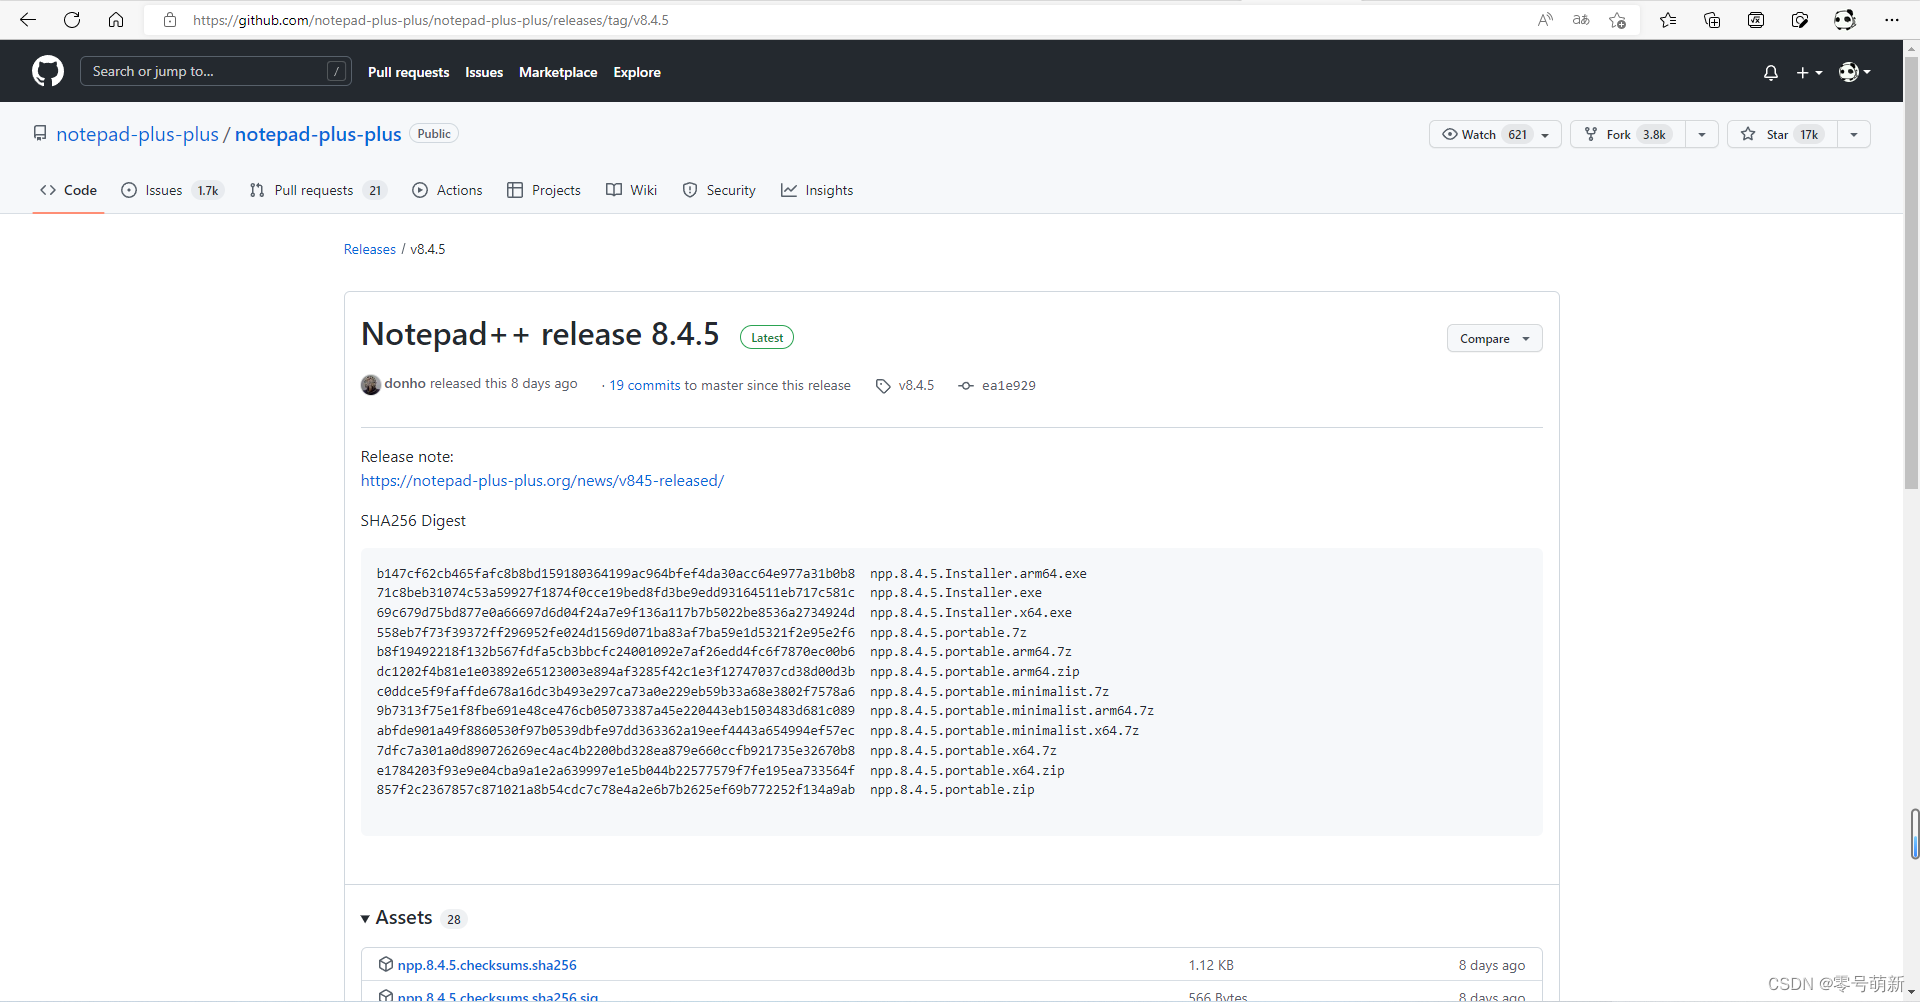This screenshot has width=1920, height=1002.
Task: Select the npp.8.4.5.Installer.x64.exe digest line
Action: [x=724, y=613]
